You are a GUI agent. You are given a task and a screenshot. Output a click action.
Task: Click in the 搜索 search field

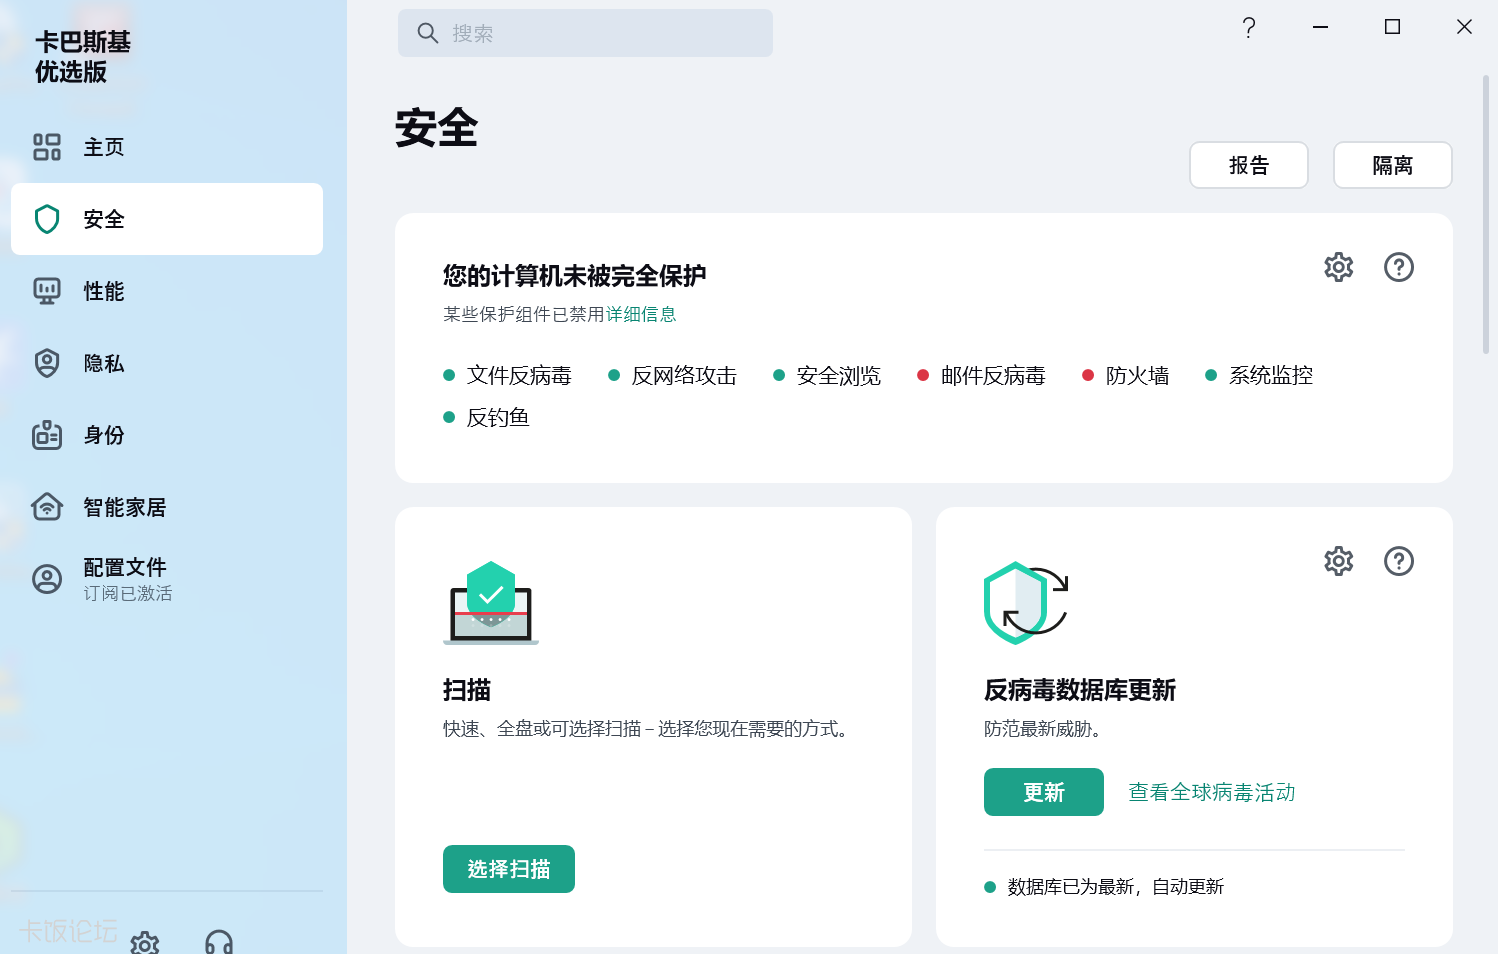(x=585, y=33)
